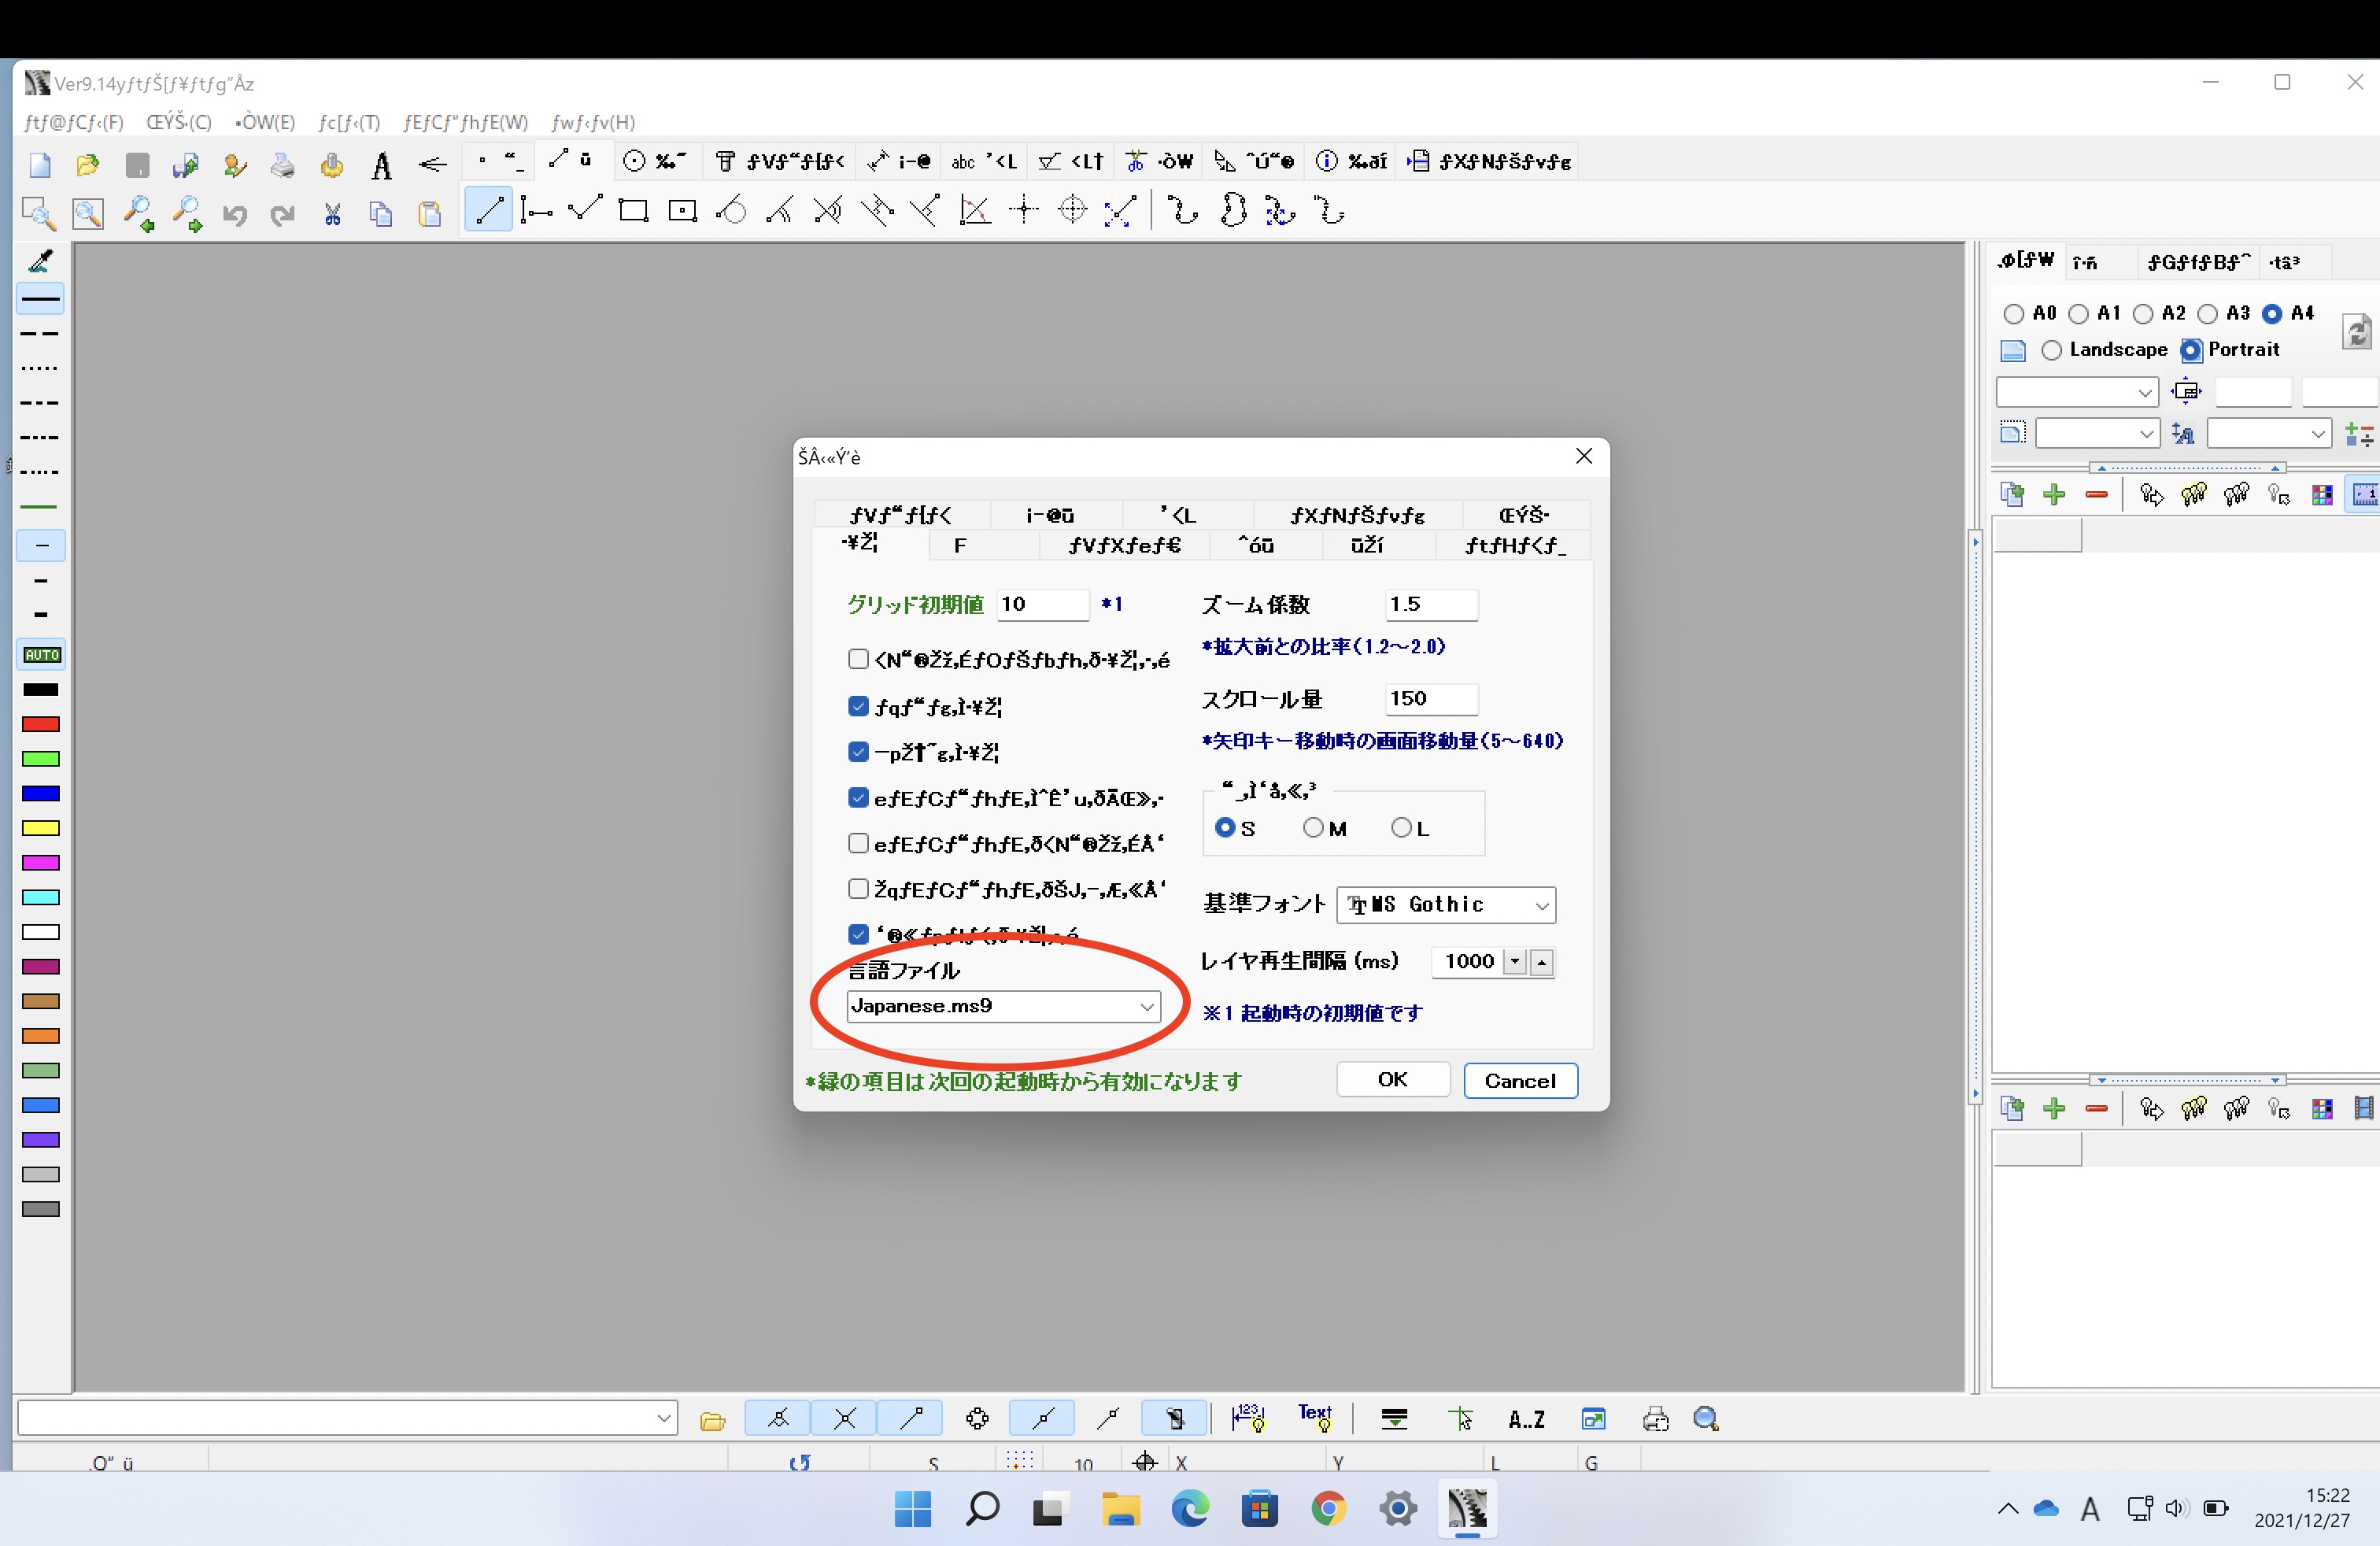
Task: Pick the magenta color swatch
Action: [41, 863]
